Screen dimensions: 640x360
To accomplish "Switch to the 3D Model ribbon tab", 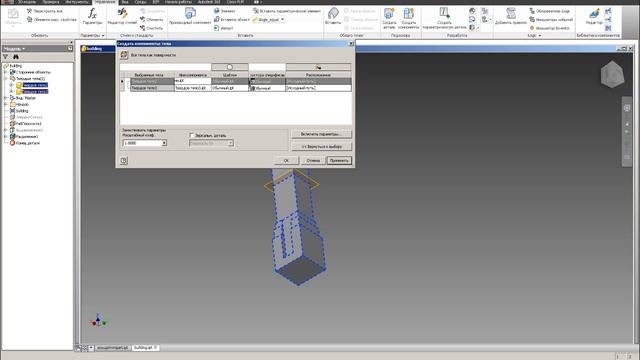I will pyautogui.click(x=27, y=2).
